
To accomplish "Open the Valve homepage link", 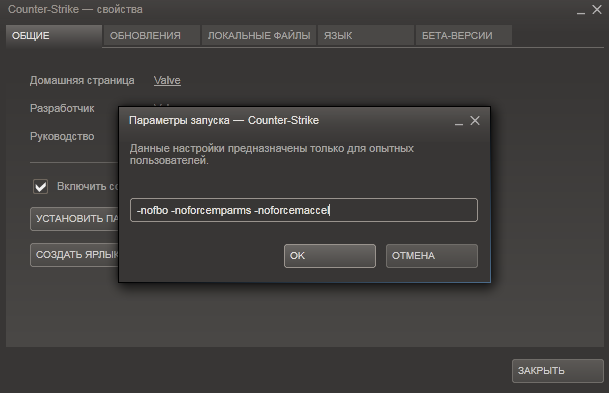I will tap(167, 80).
